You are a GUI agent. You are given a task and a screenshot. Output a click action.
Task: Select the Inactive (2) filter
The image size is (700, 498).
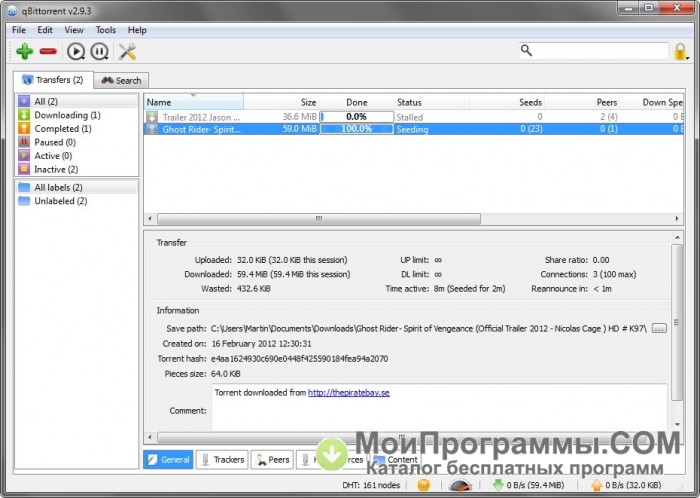click(77, 170)
